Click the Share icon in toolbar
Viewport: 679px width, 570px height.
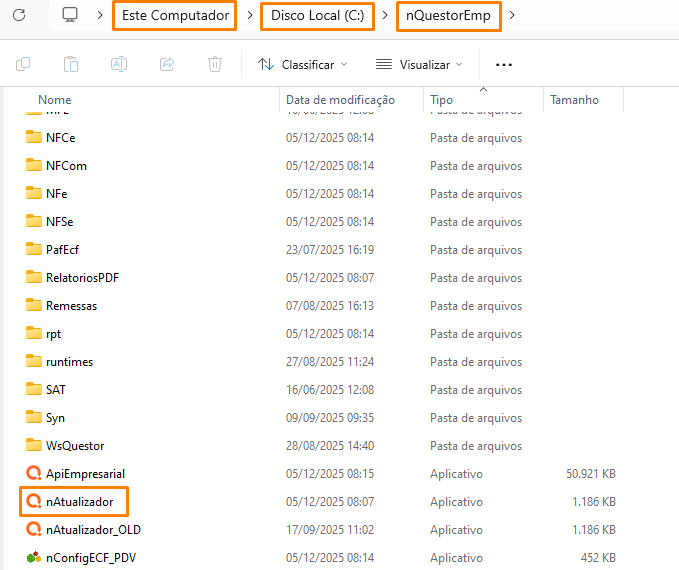167,64
